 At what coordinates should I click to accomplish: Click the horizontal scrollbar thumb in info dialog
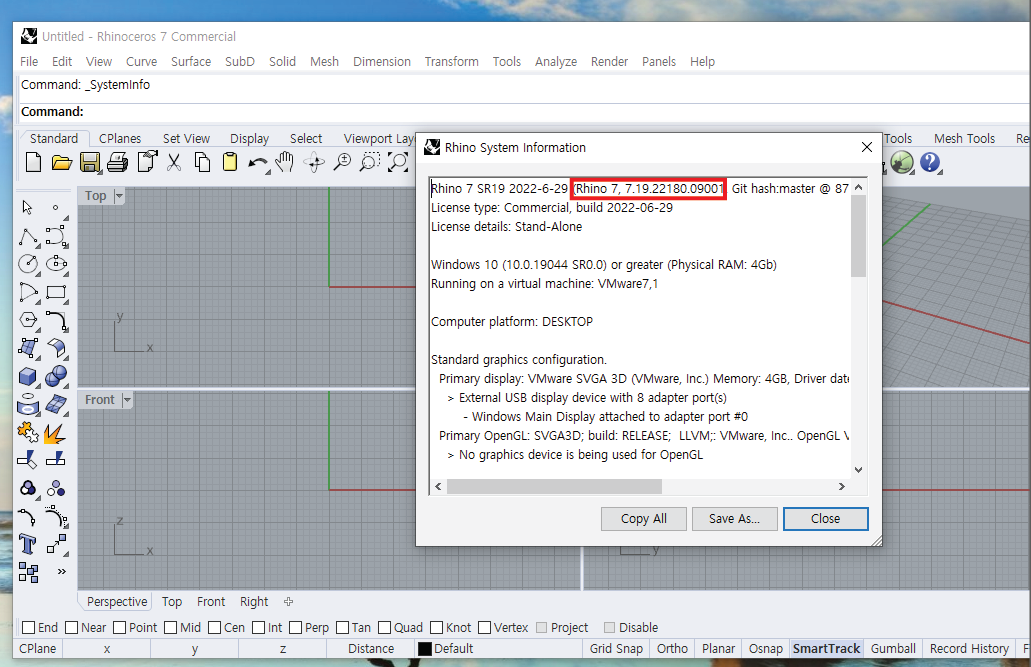pos(554,486)
